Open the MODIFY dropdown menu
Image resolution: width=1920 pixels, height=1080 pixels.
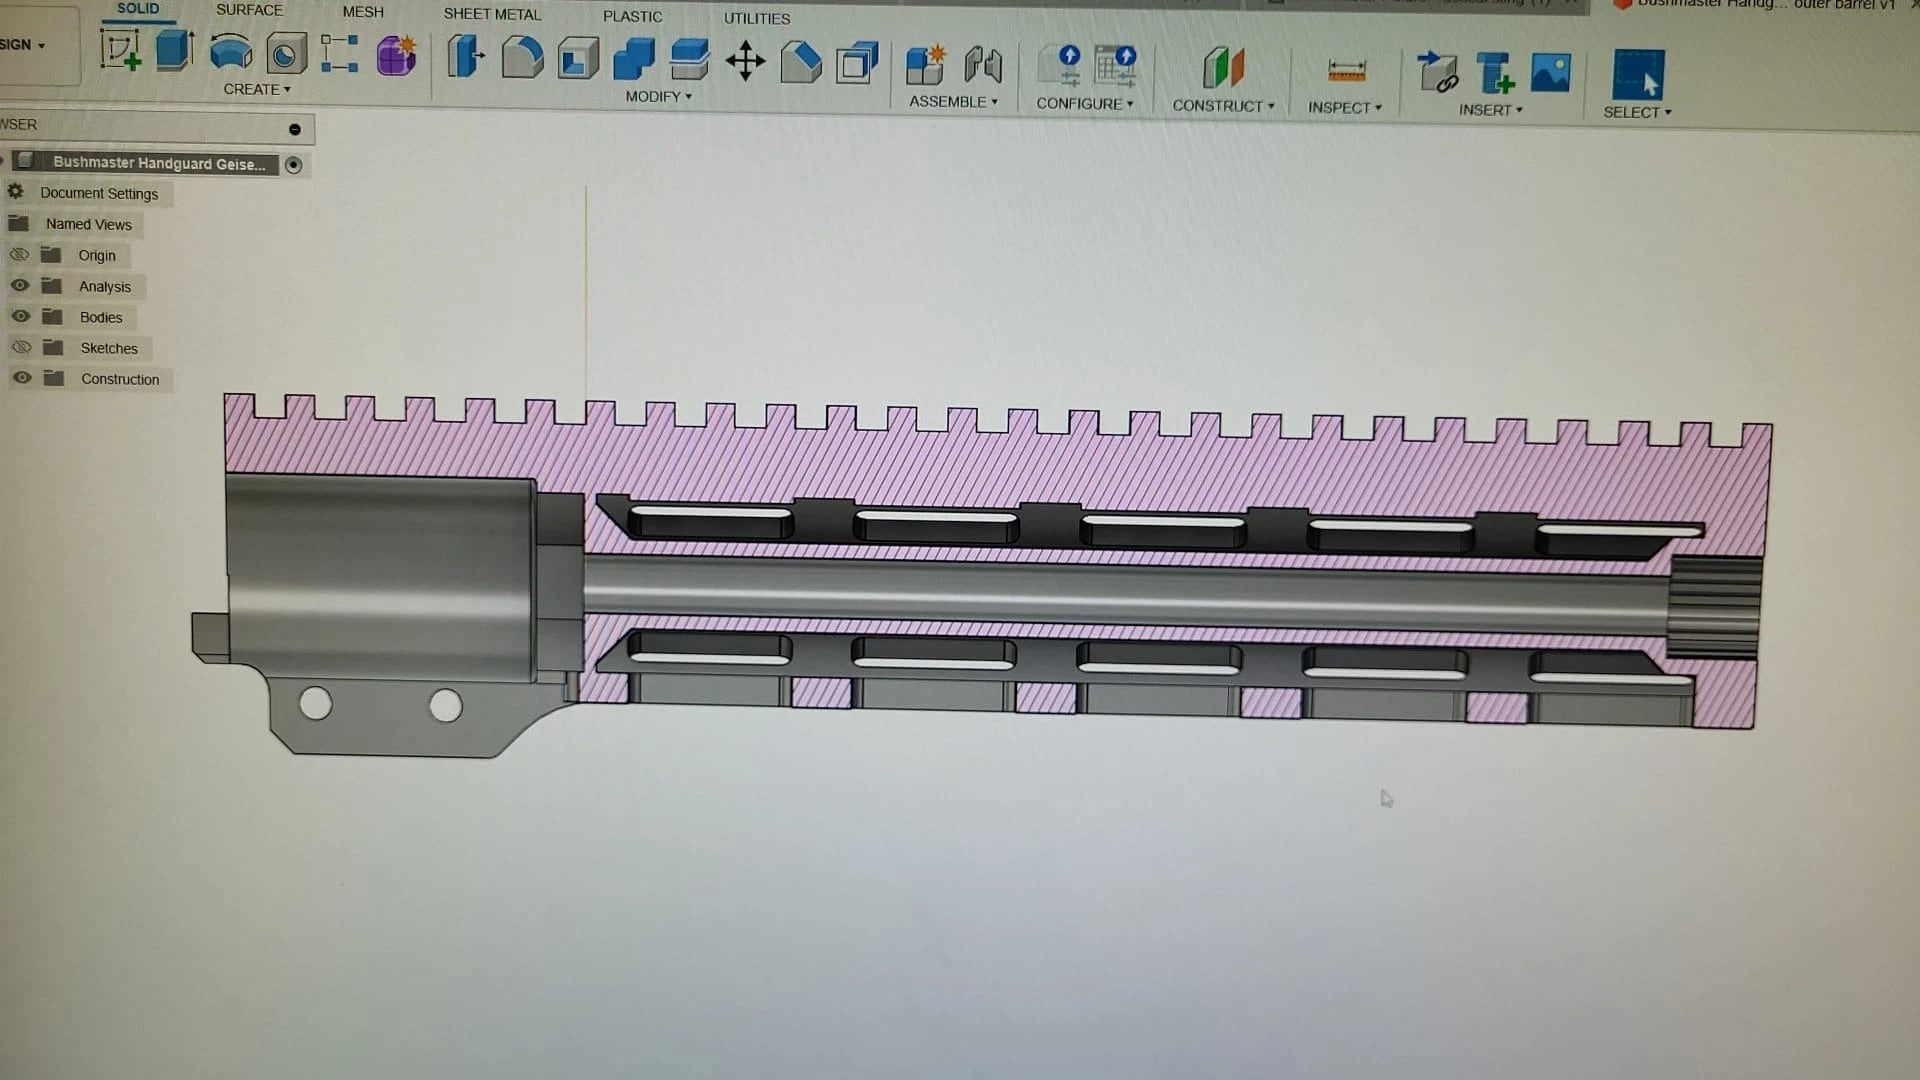coord(658,97)
